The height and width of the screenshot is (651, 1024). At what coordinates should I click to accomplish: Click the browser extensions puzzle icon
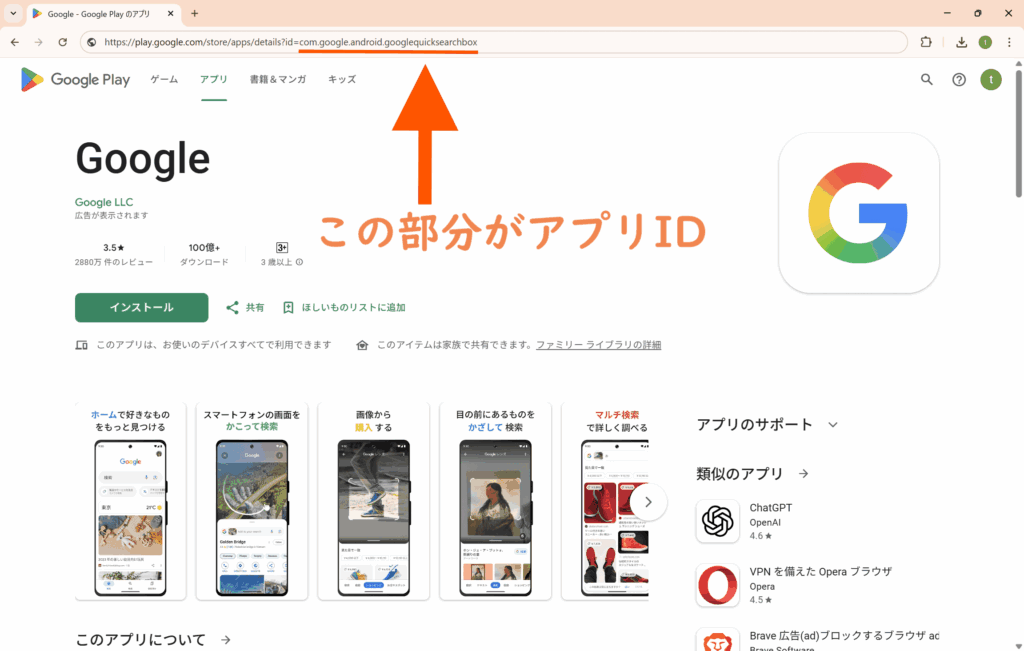click(x=926, y=42)
